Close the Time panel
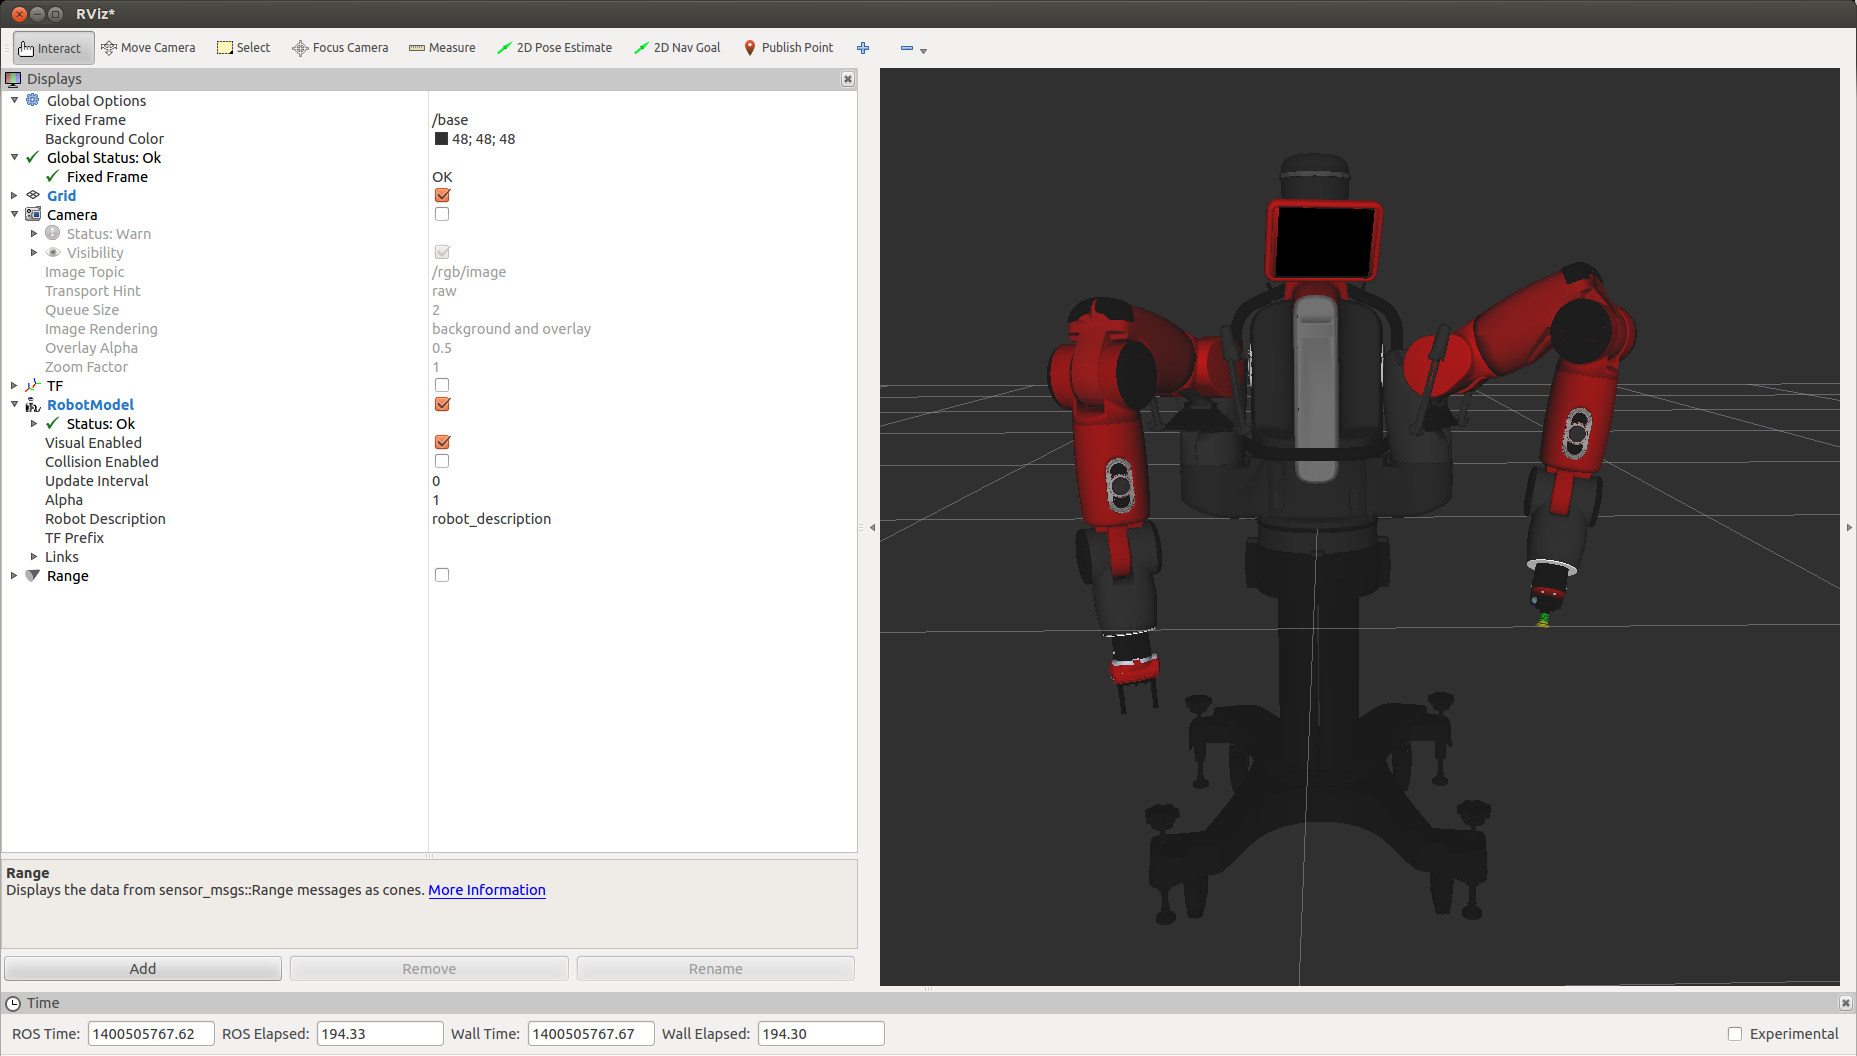Image resolution: width=1857 pixels, height=1056 pixels. tap(1845, 1003)
